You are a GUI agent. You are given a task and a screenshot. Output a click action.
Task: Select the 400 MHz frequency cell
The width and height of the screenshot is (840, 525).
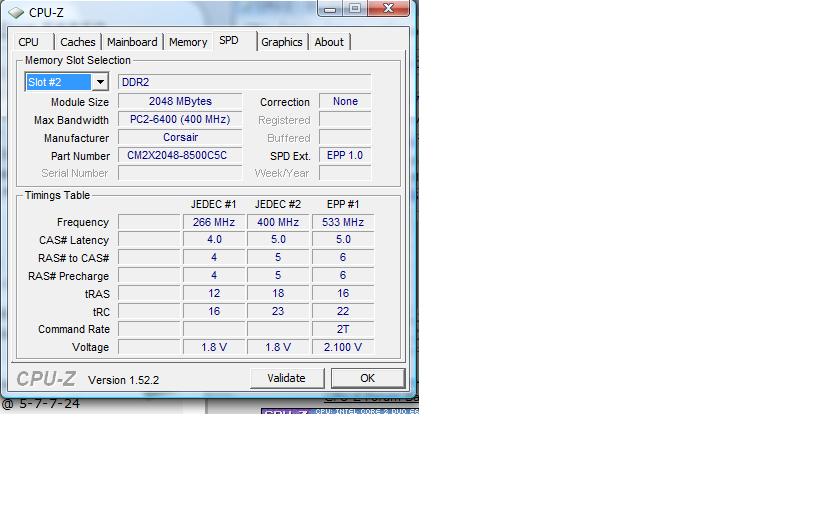(278, 222)
